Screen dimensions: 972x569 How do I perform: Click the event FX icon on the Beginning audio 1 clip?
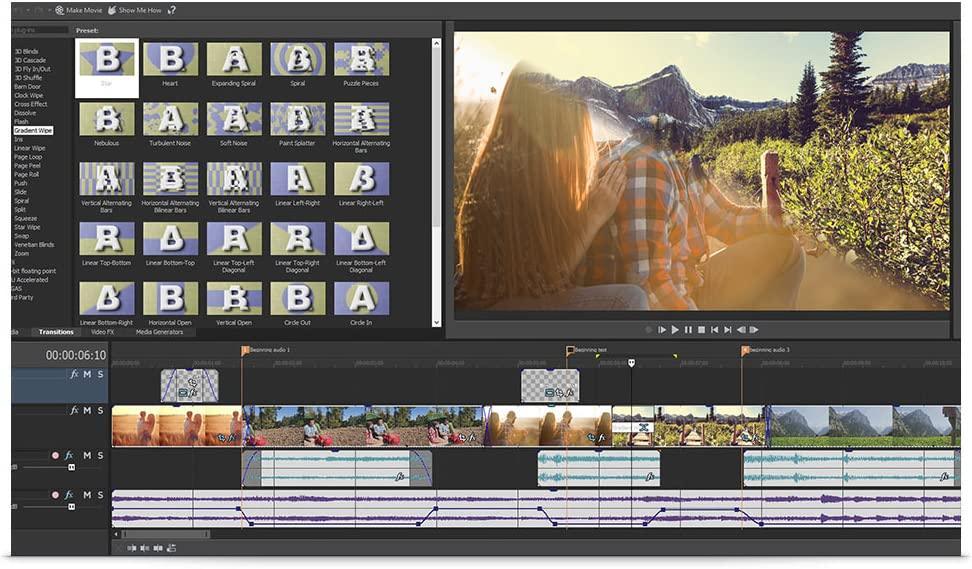point(400,477)
